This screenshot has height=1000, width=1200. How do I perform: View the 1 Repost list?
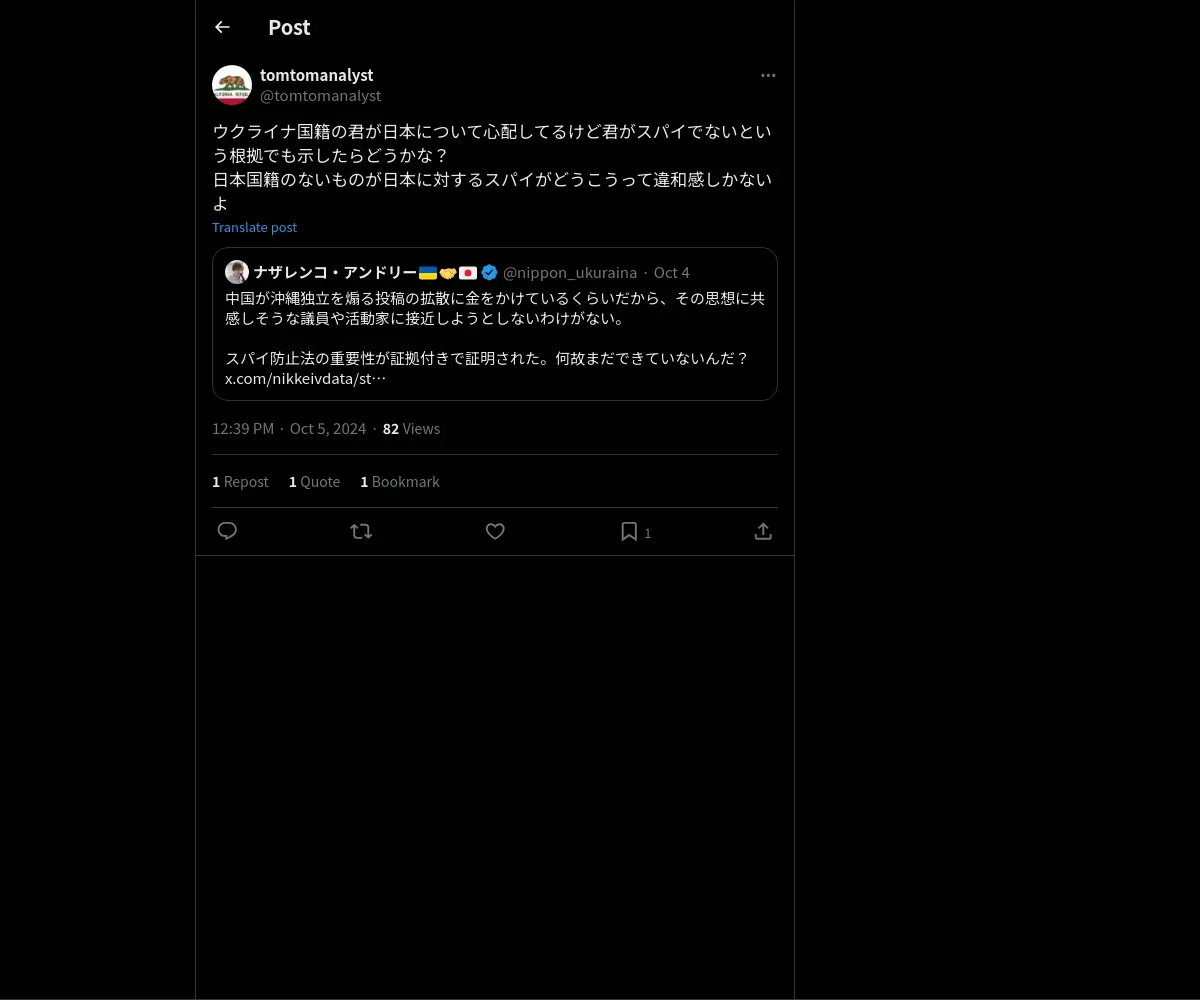point(240,482)
